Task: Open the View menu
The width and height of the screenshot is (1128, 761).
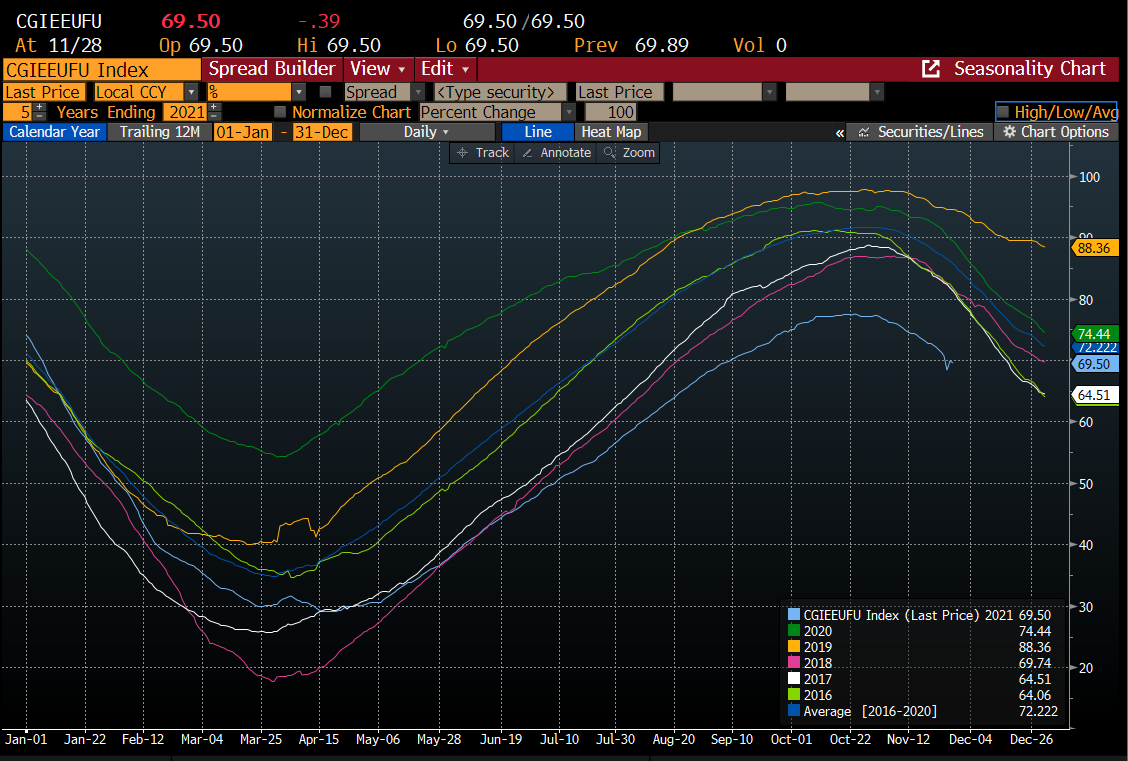Action: (x=377, y=69)
